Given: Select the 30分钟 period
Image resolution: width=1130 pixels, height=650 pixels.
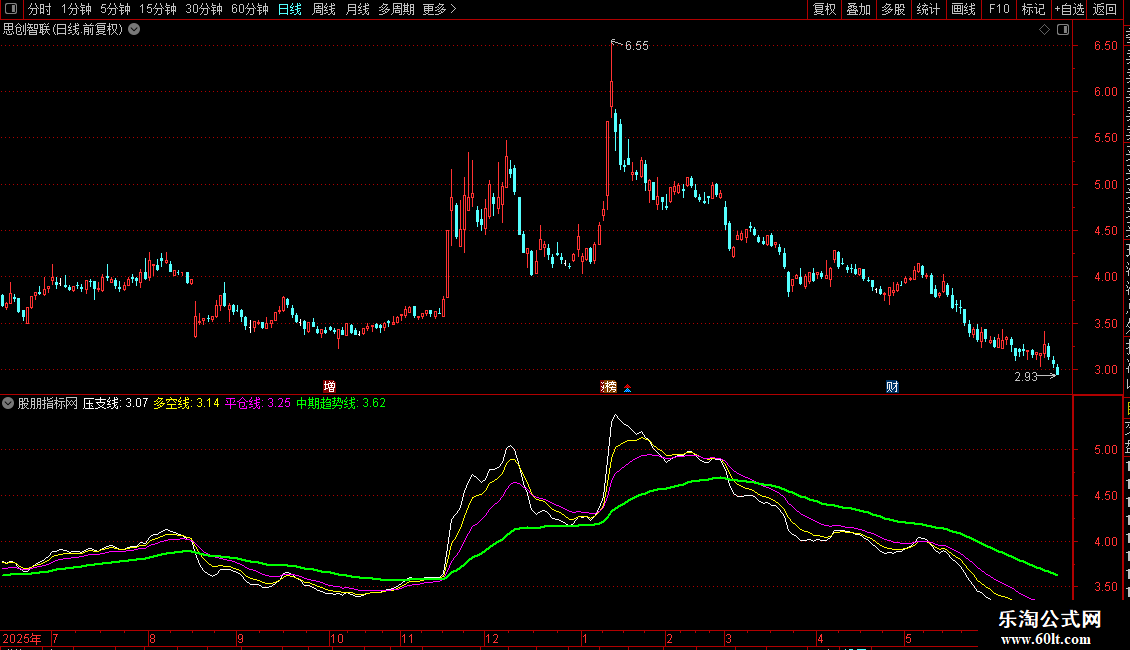Looking at the screenshot, I should point(204,9).
